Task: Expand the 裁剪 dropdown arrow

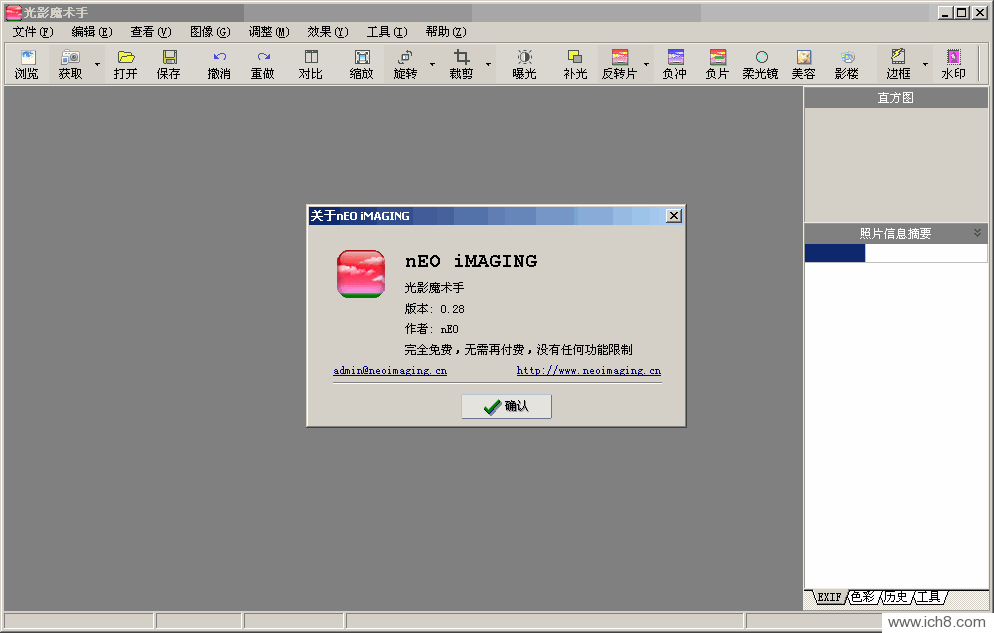Action: [x=488, y=65]
